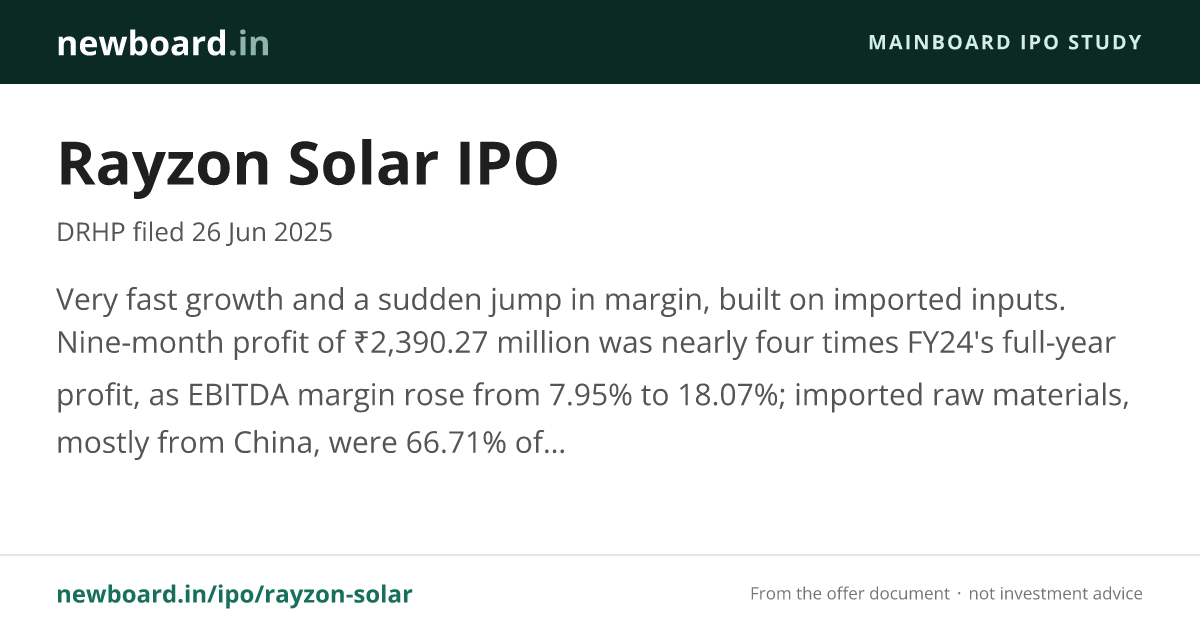Screen dimensions: 1200x630
Task: Click the newboard.in logo
Action: pos(163,43)
